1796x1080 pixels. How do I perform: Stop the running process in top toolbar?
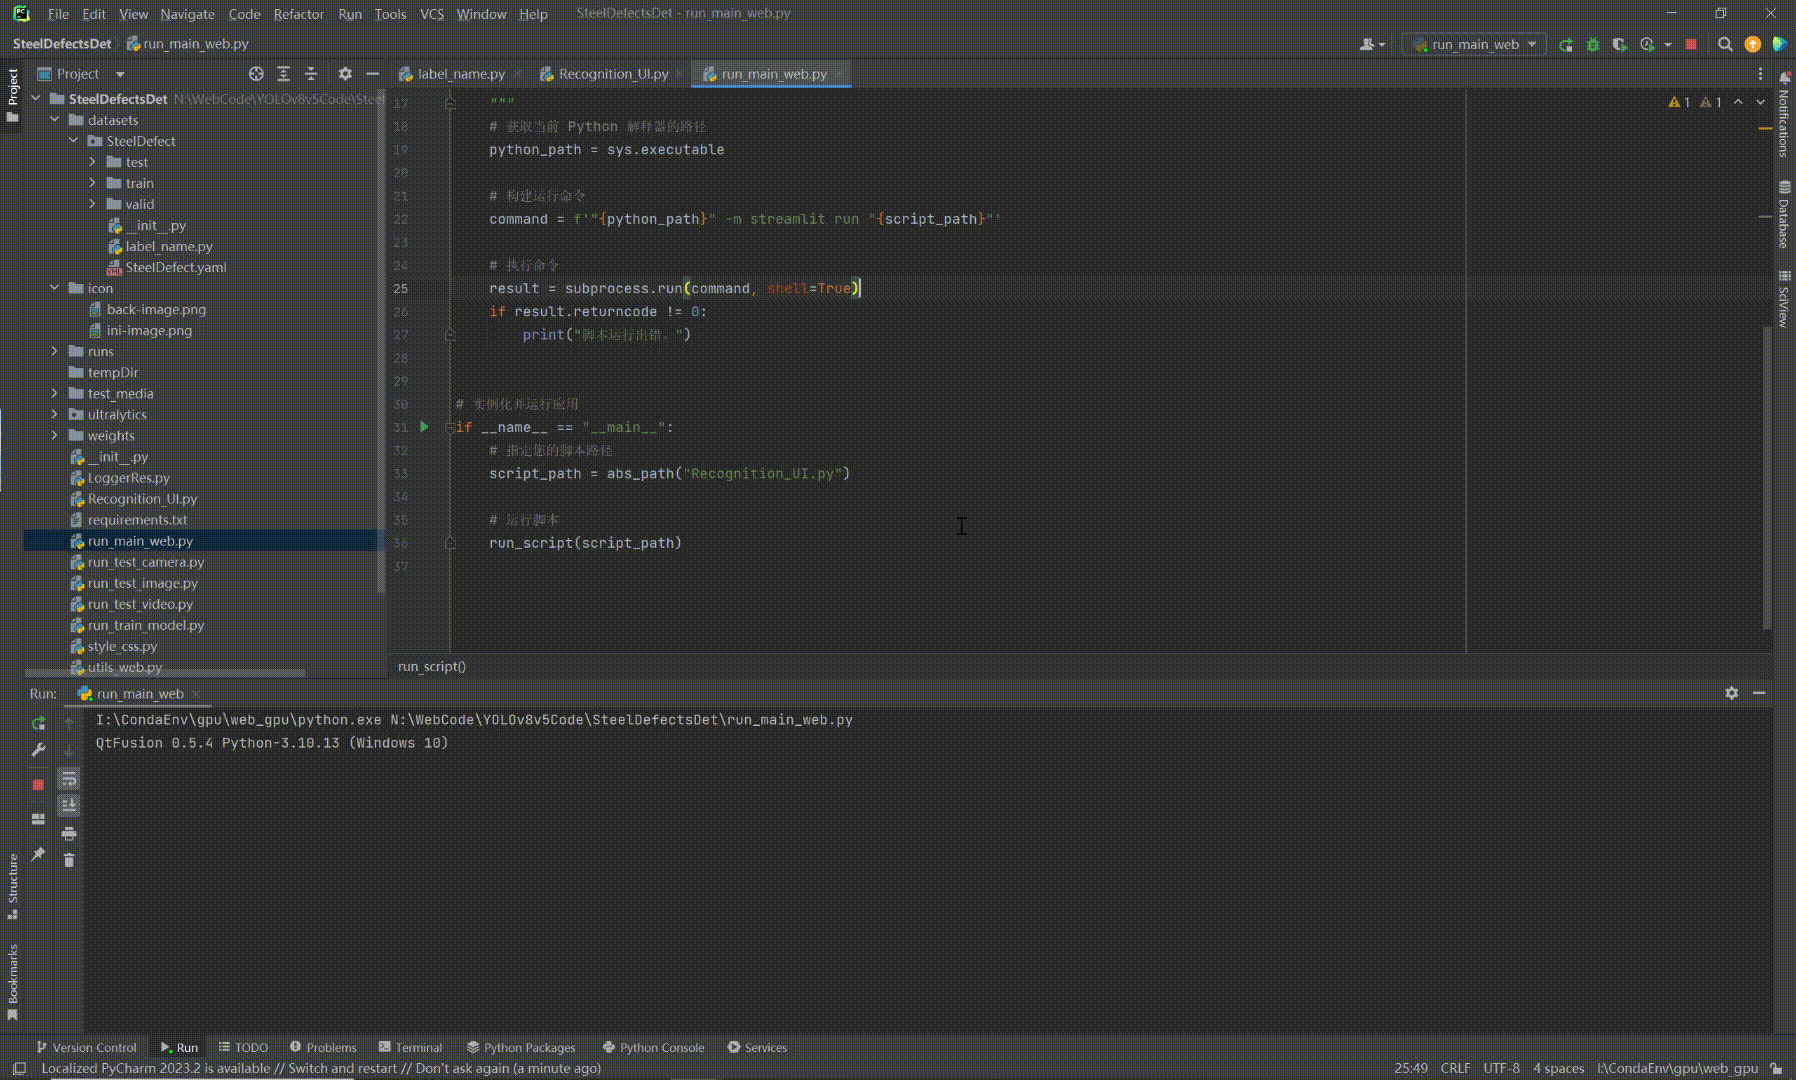[x=1691, y=44]
